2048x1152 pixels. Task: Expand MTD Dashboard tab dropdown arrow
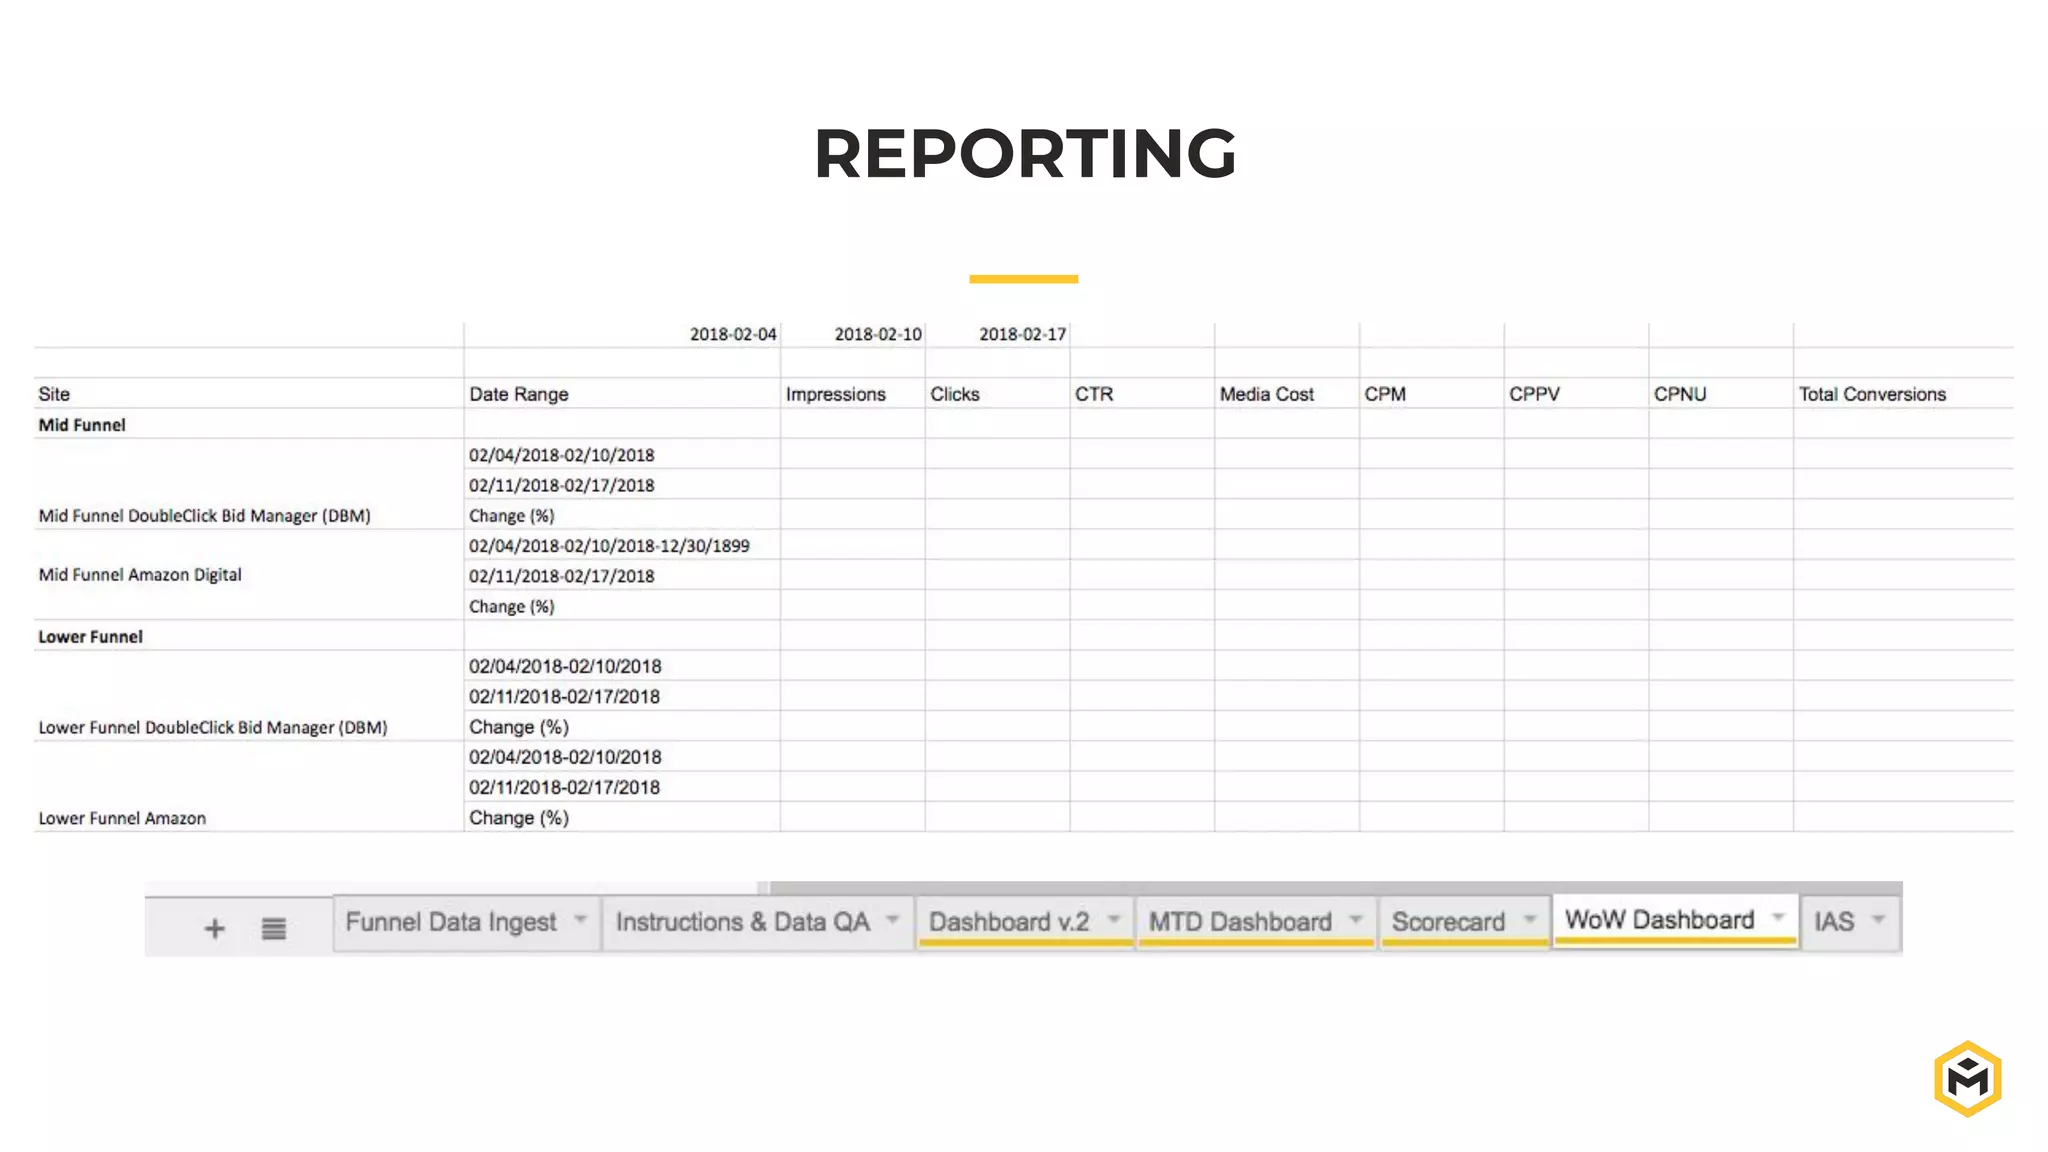coord(1355,919)
